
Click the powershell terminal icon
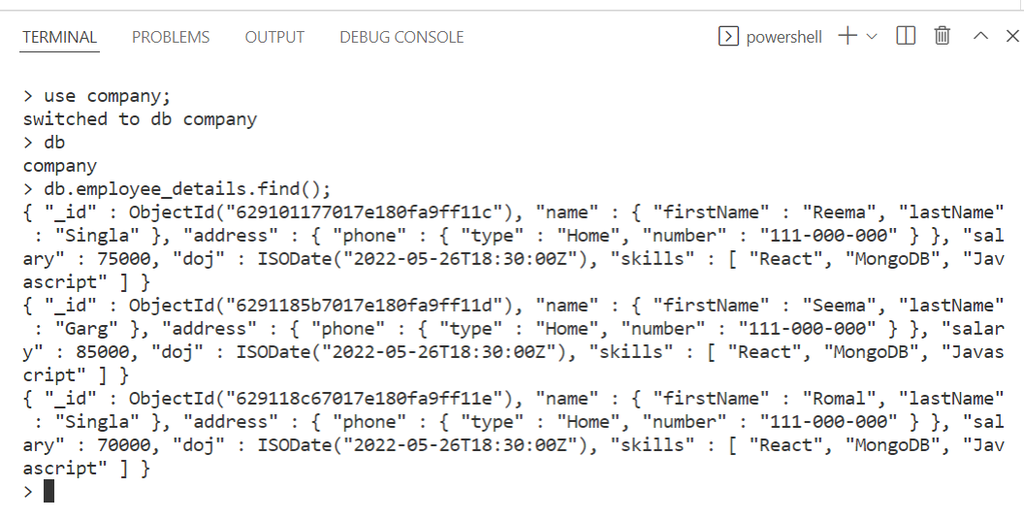(728, 36)
